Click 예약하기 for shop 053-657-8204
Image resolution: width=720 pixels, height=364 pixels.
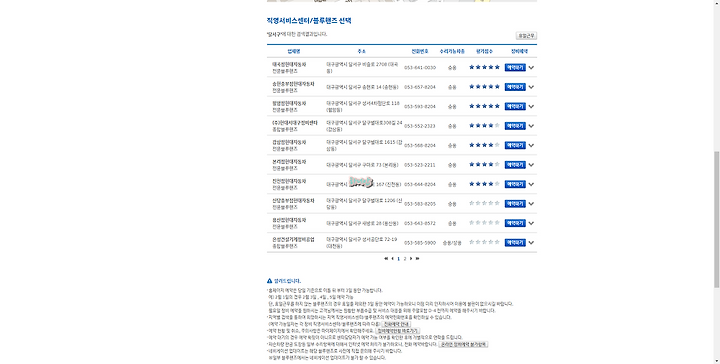coord(515,87)
